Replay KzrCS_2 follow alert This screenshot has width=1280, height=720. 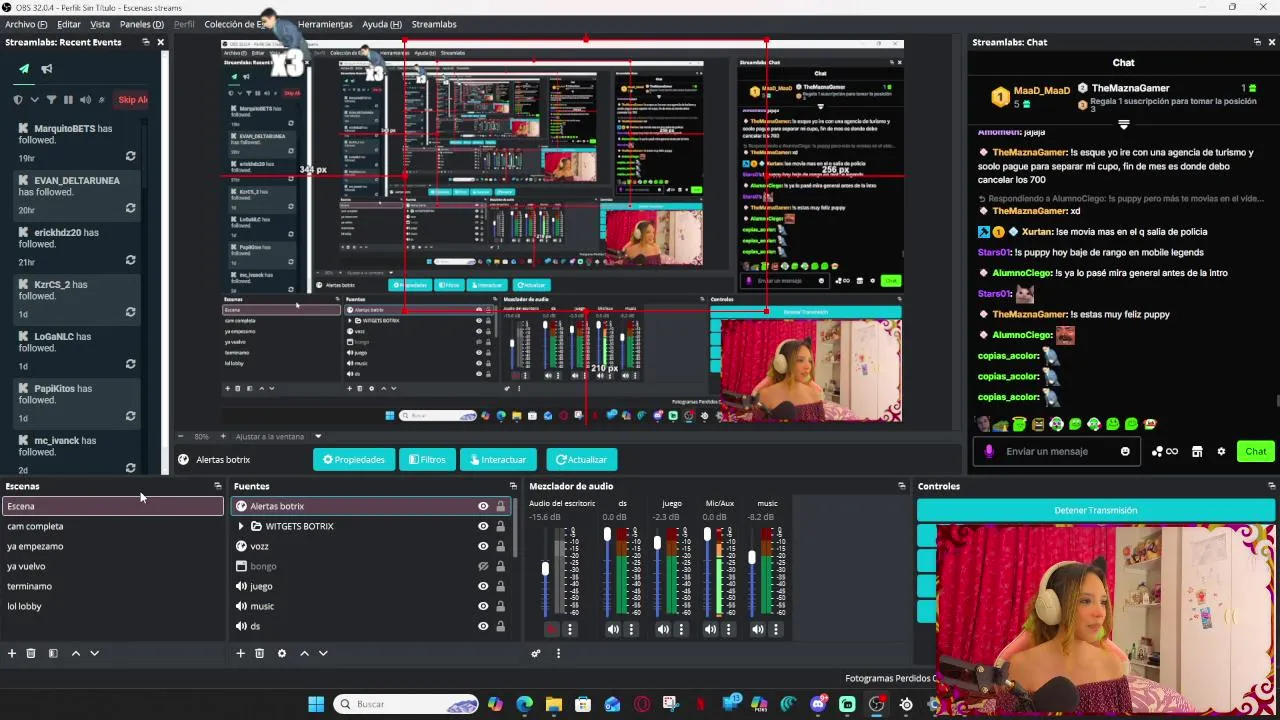point(130,312)
